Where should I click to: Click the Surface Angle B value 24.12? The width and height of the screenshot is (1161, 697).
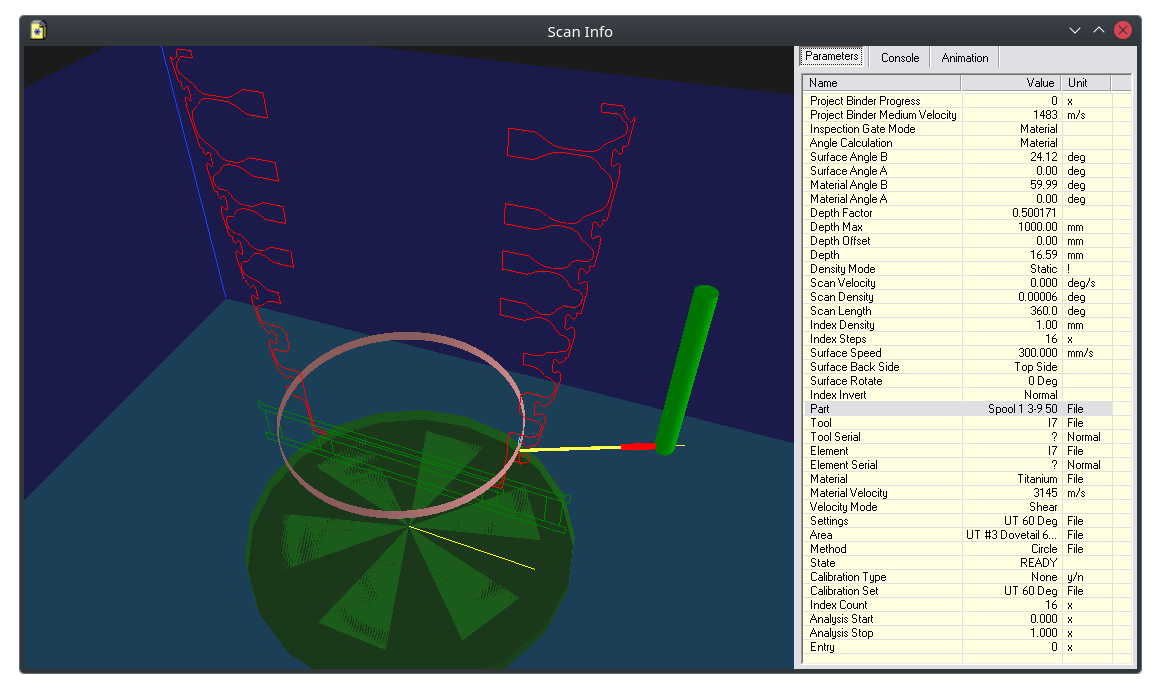1044,157
